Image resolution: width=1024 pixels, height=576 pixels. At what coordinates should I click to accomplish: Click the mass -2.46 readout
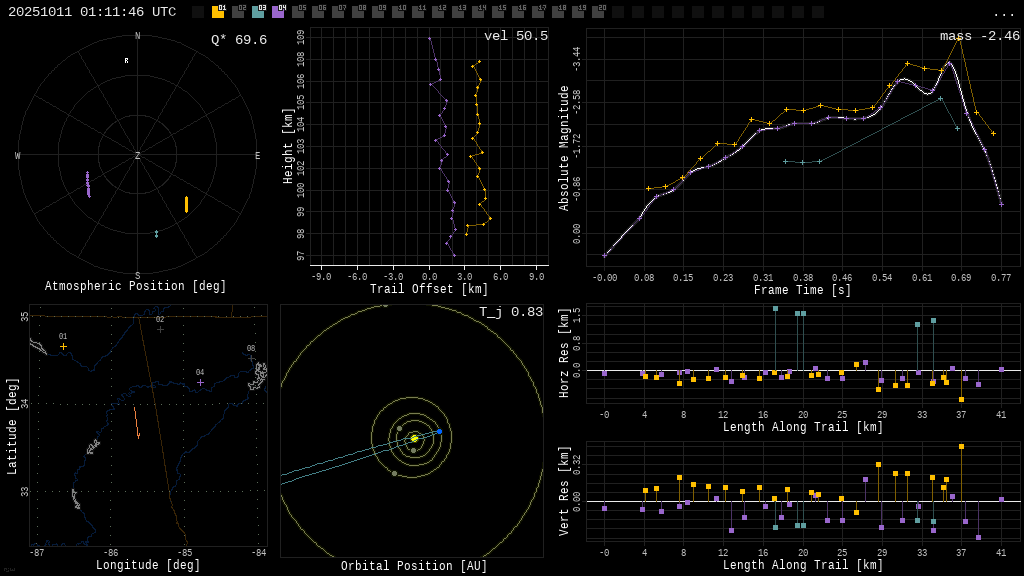point(979,36)
